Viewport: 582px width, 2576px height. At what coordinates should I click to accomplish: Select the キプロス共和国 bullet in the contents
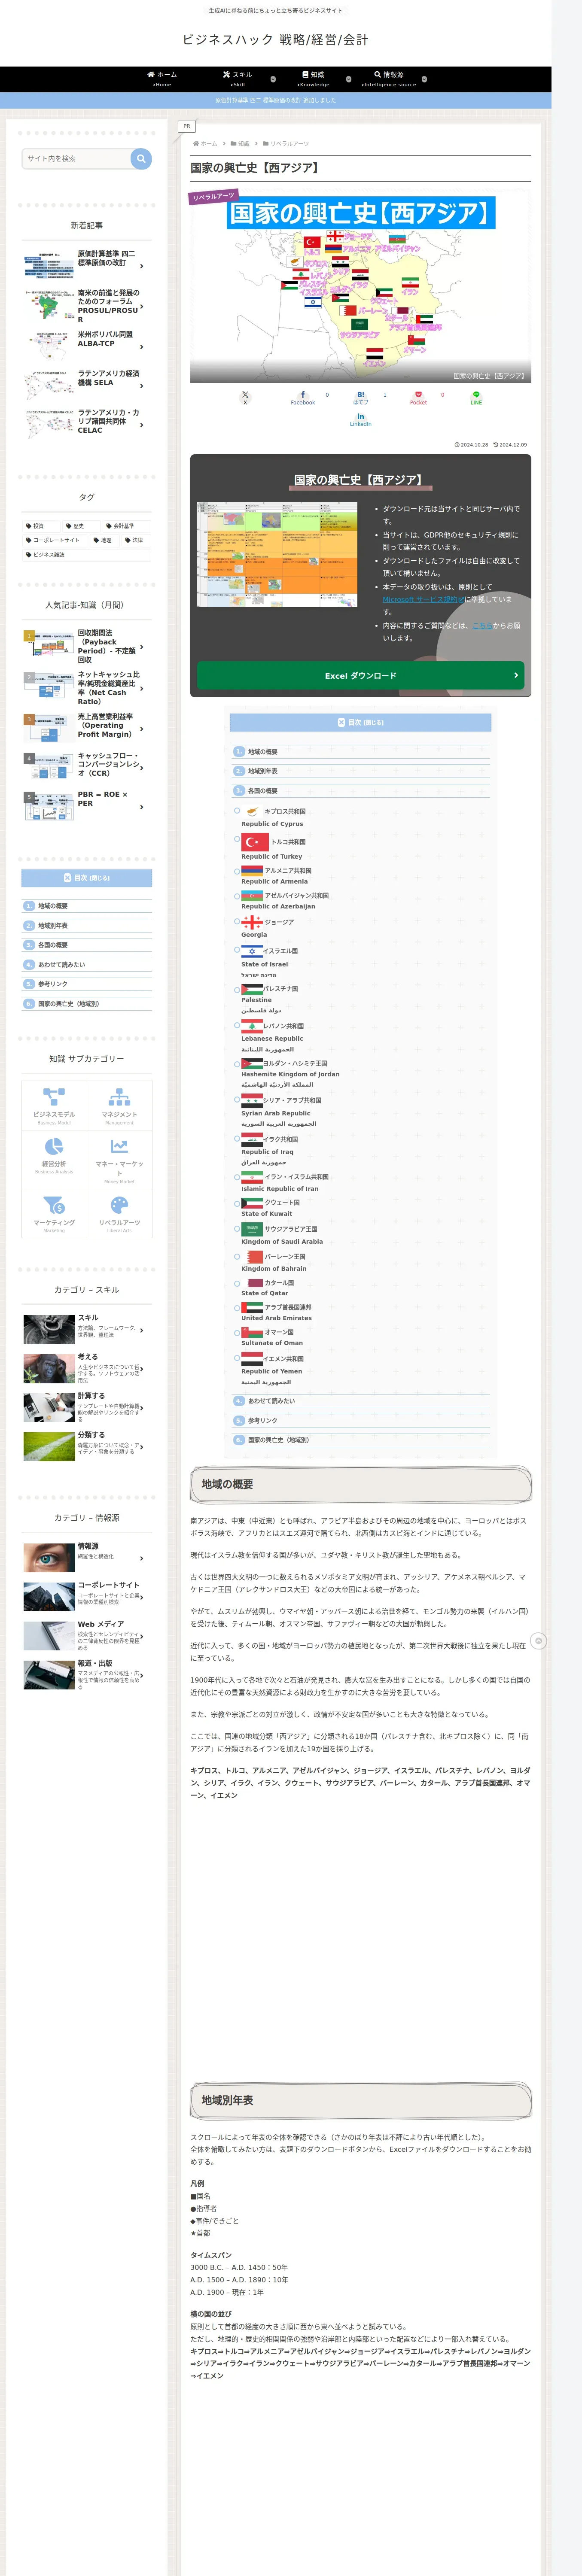point(237,811)
